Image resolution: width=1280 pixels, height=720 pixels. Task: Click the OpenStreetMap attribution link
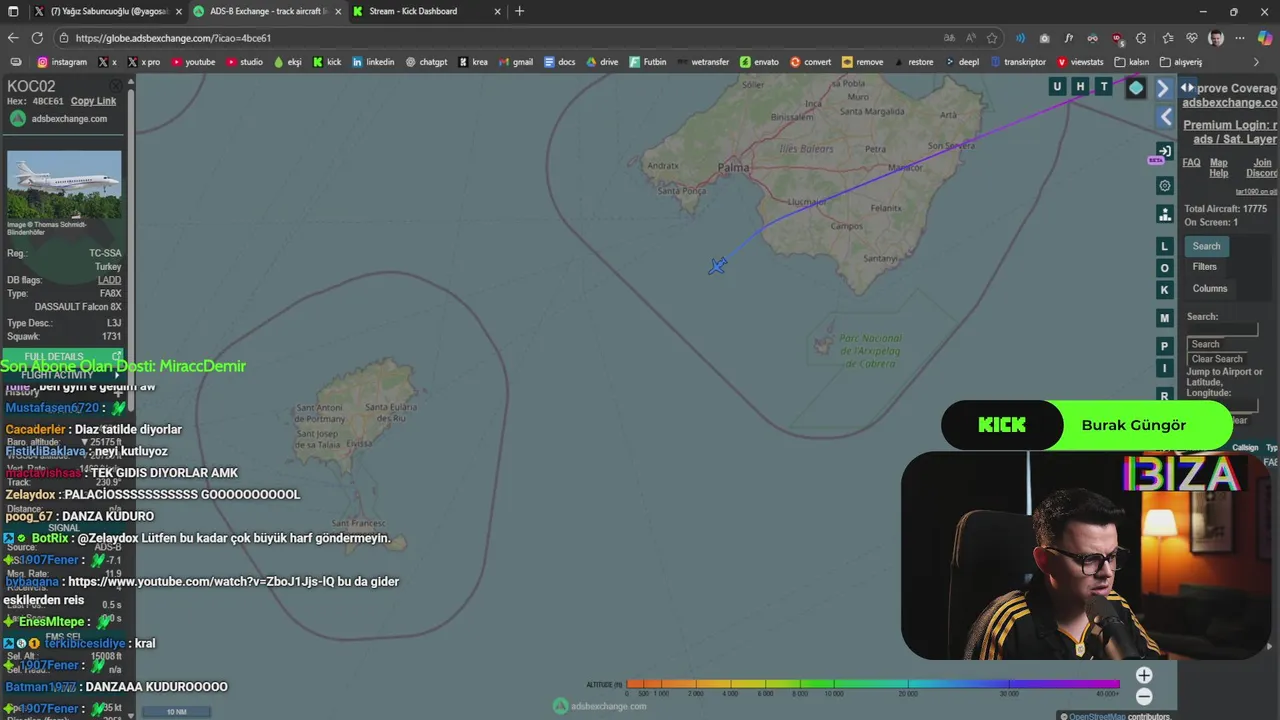pyautogui.click(x=1097, y=715)
